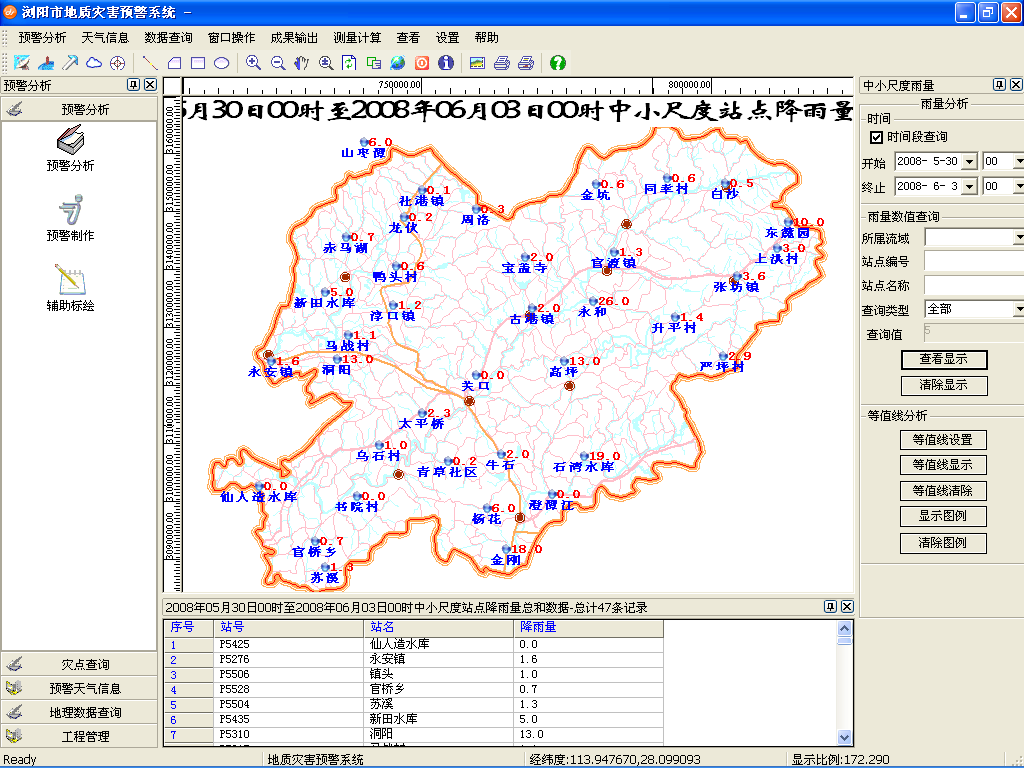Activate the pan hand tool
This screenshot has height=768, width=1024.
[x=301, y=63]
